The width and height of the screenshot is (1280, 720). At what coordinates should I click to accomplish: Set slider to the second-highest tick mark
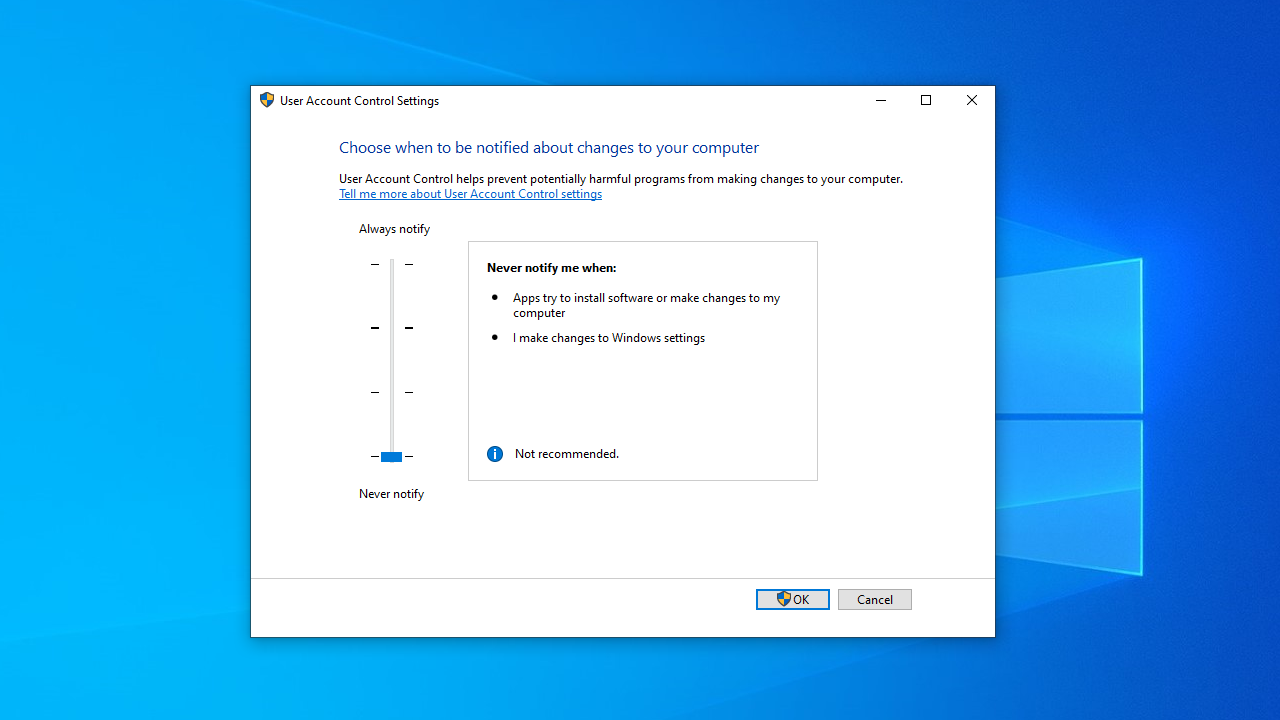click(392, 328)
